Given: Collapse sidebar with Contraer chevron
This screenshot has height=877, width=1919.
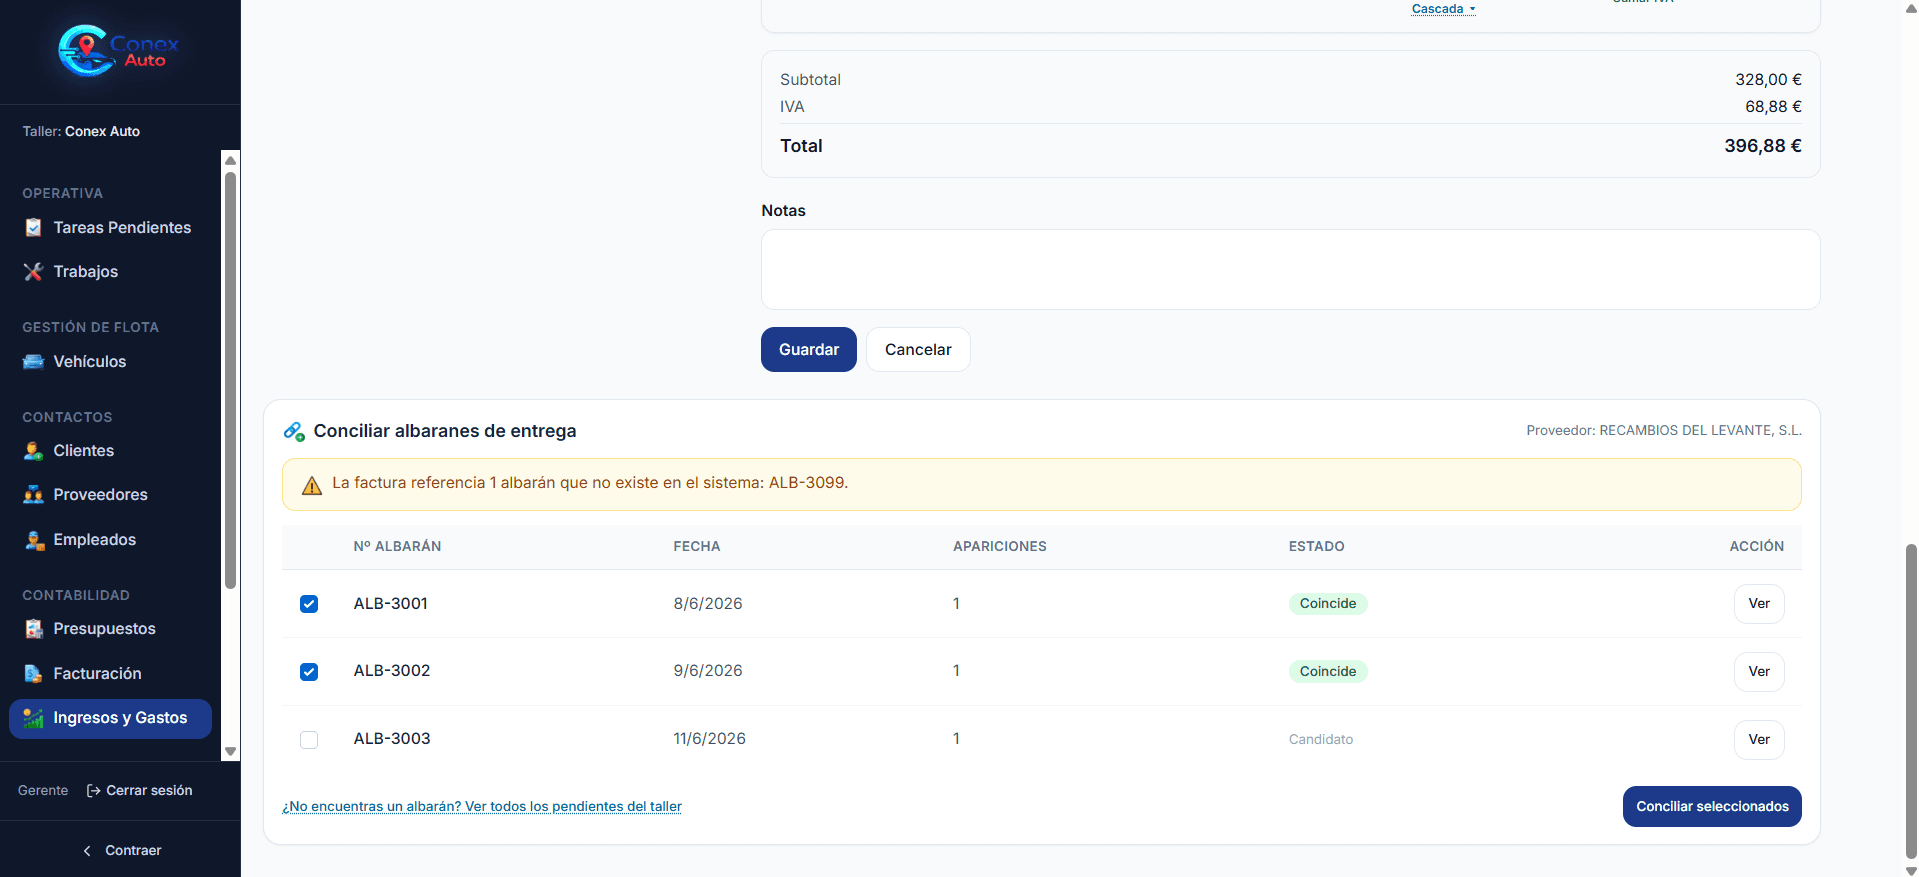Looking at the screenshot, I should pyautogui.click(x=87, y=851).
